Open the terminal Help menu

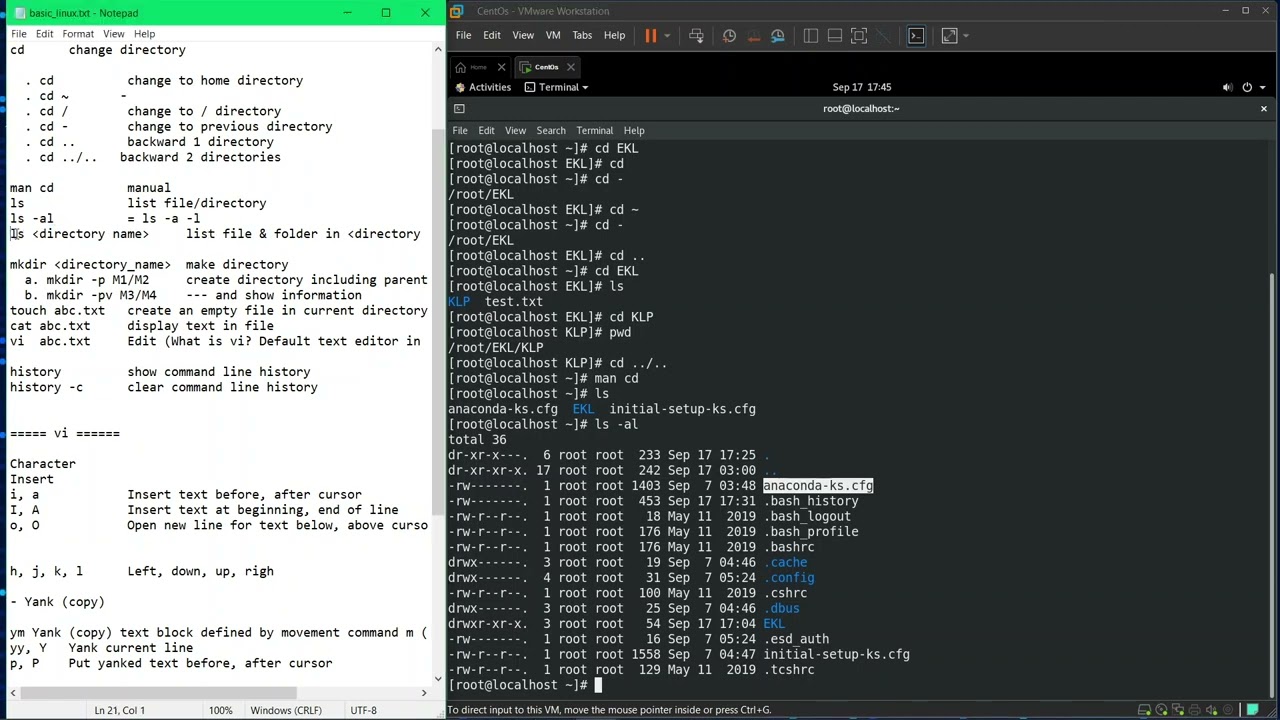[x=634, y=130]
